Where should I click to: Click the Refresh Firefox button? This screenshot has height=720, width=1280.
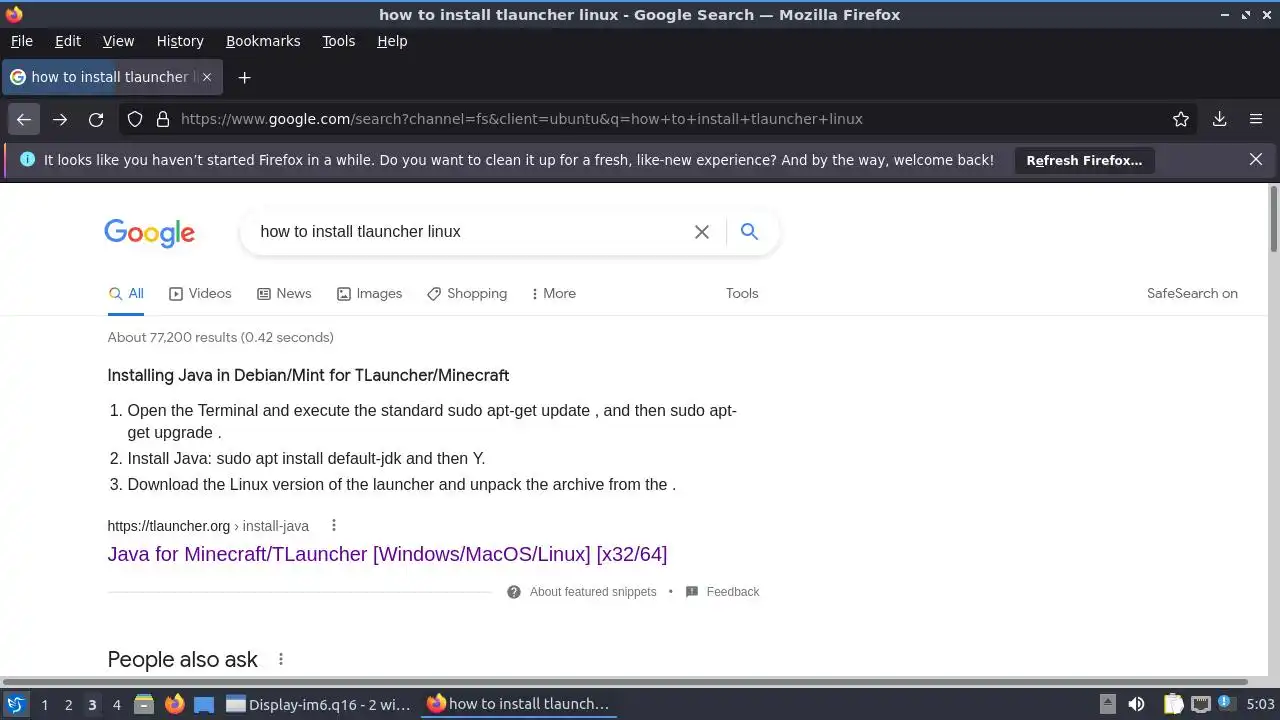pos(1084,160)
